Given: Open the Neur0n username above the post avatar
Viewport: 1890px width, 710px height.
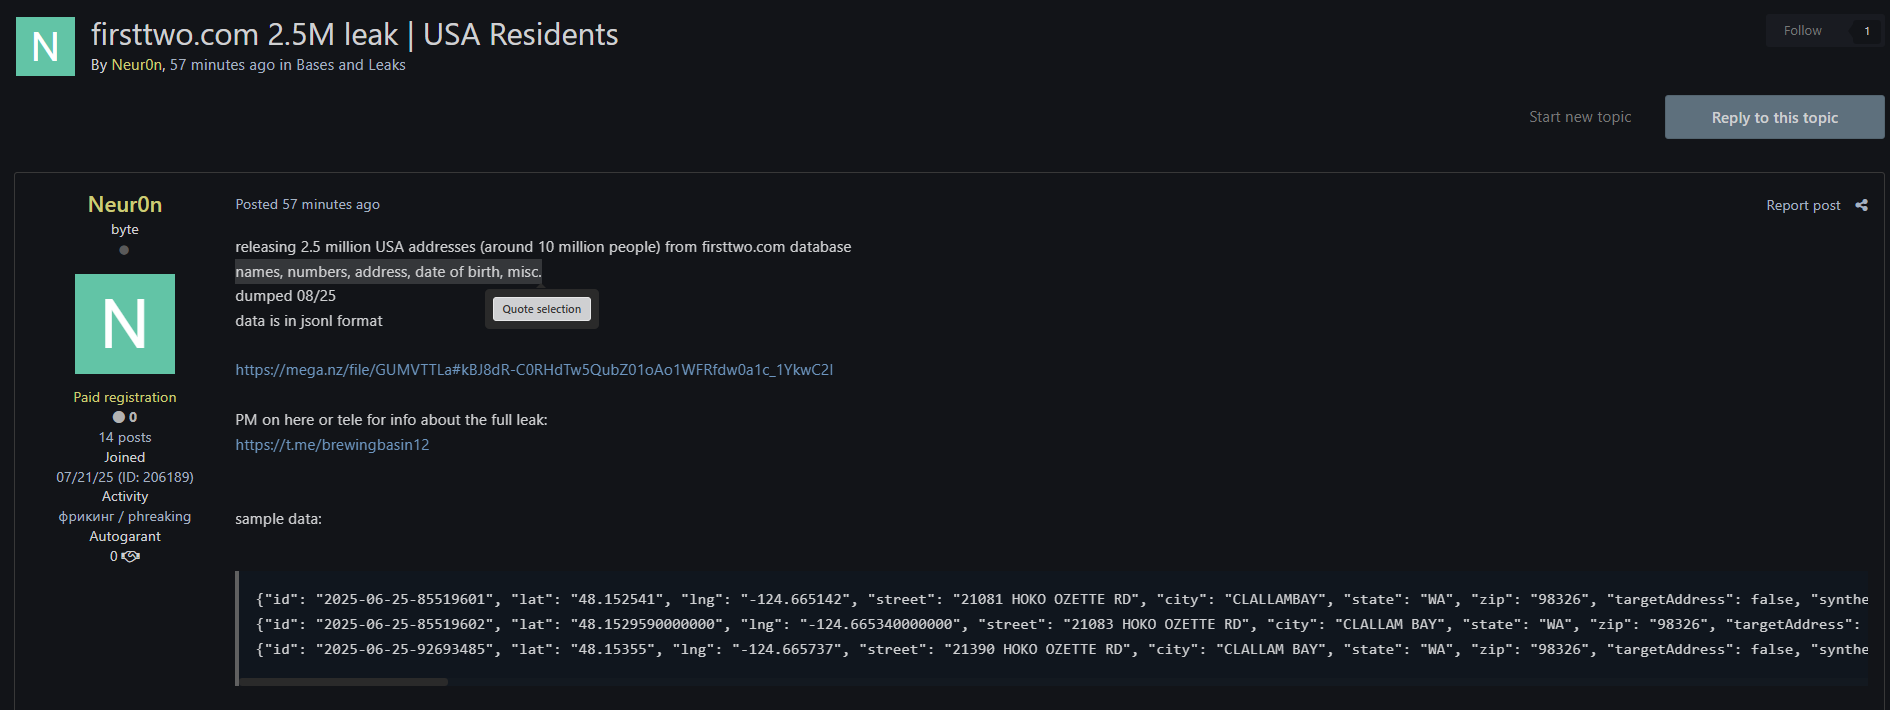Looking at the screenshot, I should (125, 204).
